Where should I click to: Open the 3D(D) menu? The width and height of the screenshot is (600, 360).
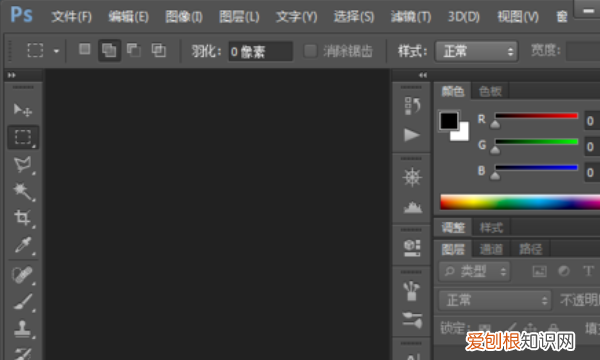tap(464, 16)
